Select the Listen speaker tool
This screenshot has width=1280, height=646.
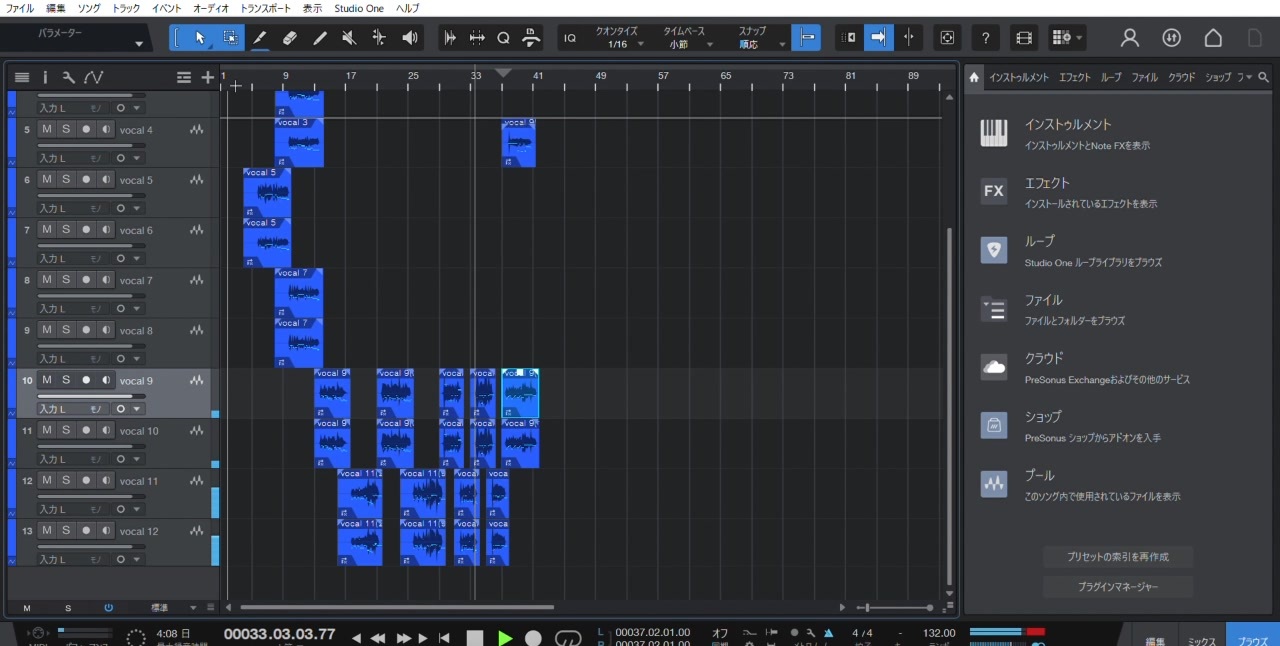coord(410,38)
